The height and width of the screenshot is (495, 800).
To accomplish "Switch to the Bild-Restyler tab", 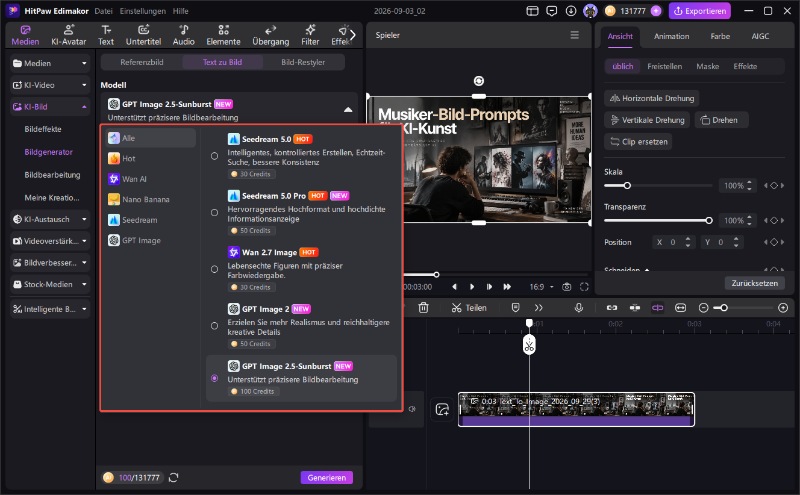I will pos(303,62).
